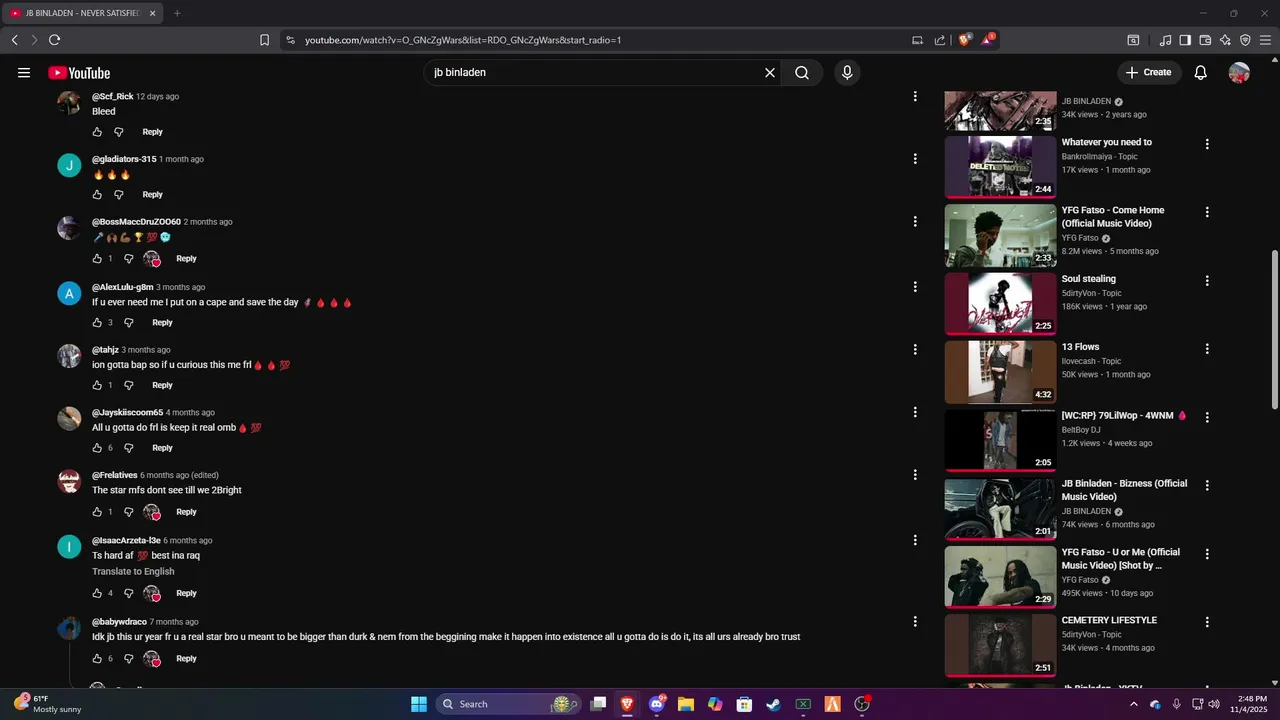The height and width of the screenshot is (720, 1280).
Task: Open action menu for @AlexLulu-g8m comment
Action: (915, 286)
